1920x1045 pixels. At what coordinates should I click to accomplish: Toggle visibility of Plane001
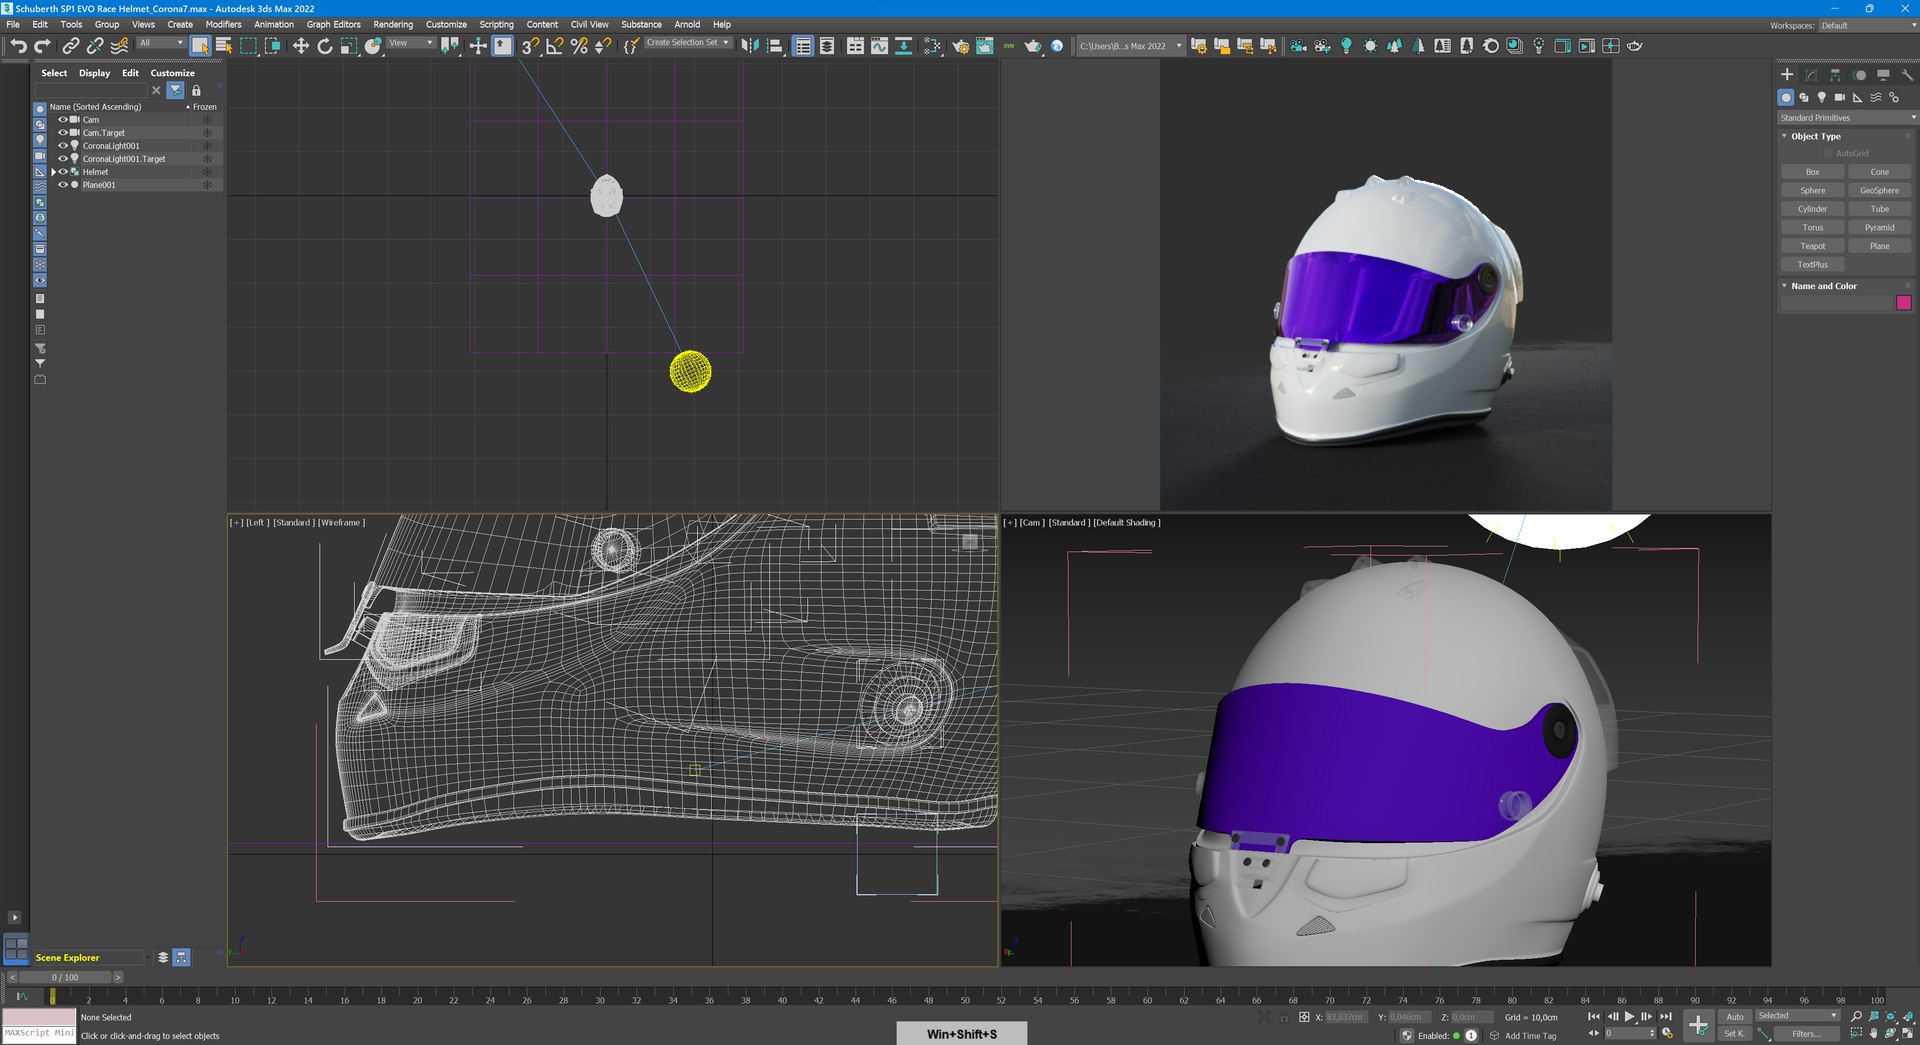[63, 185]
